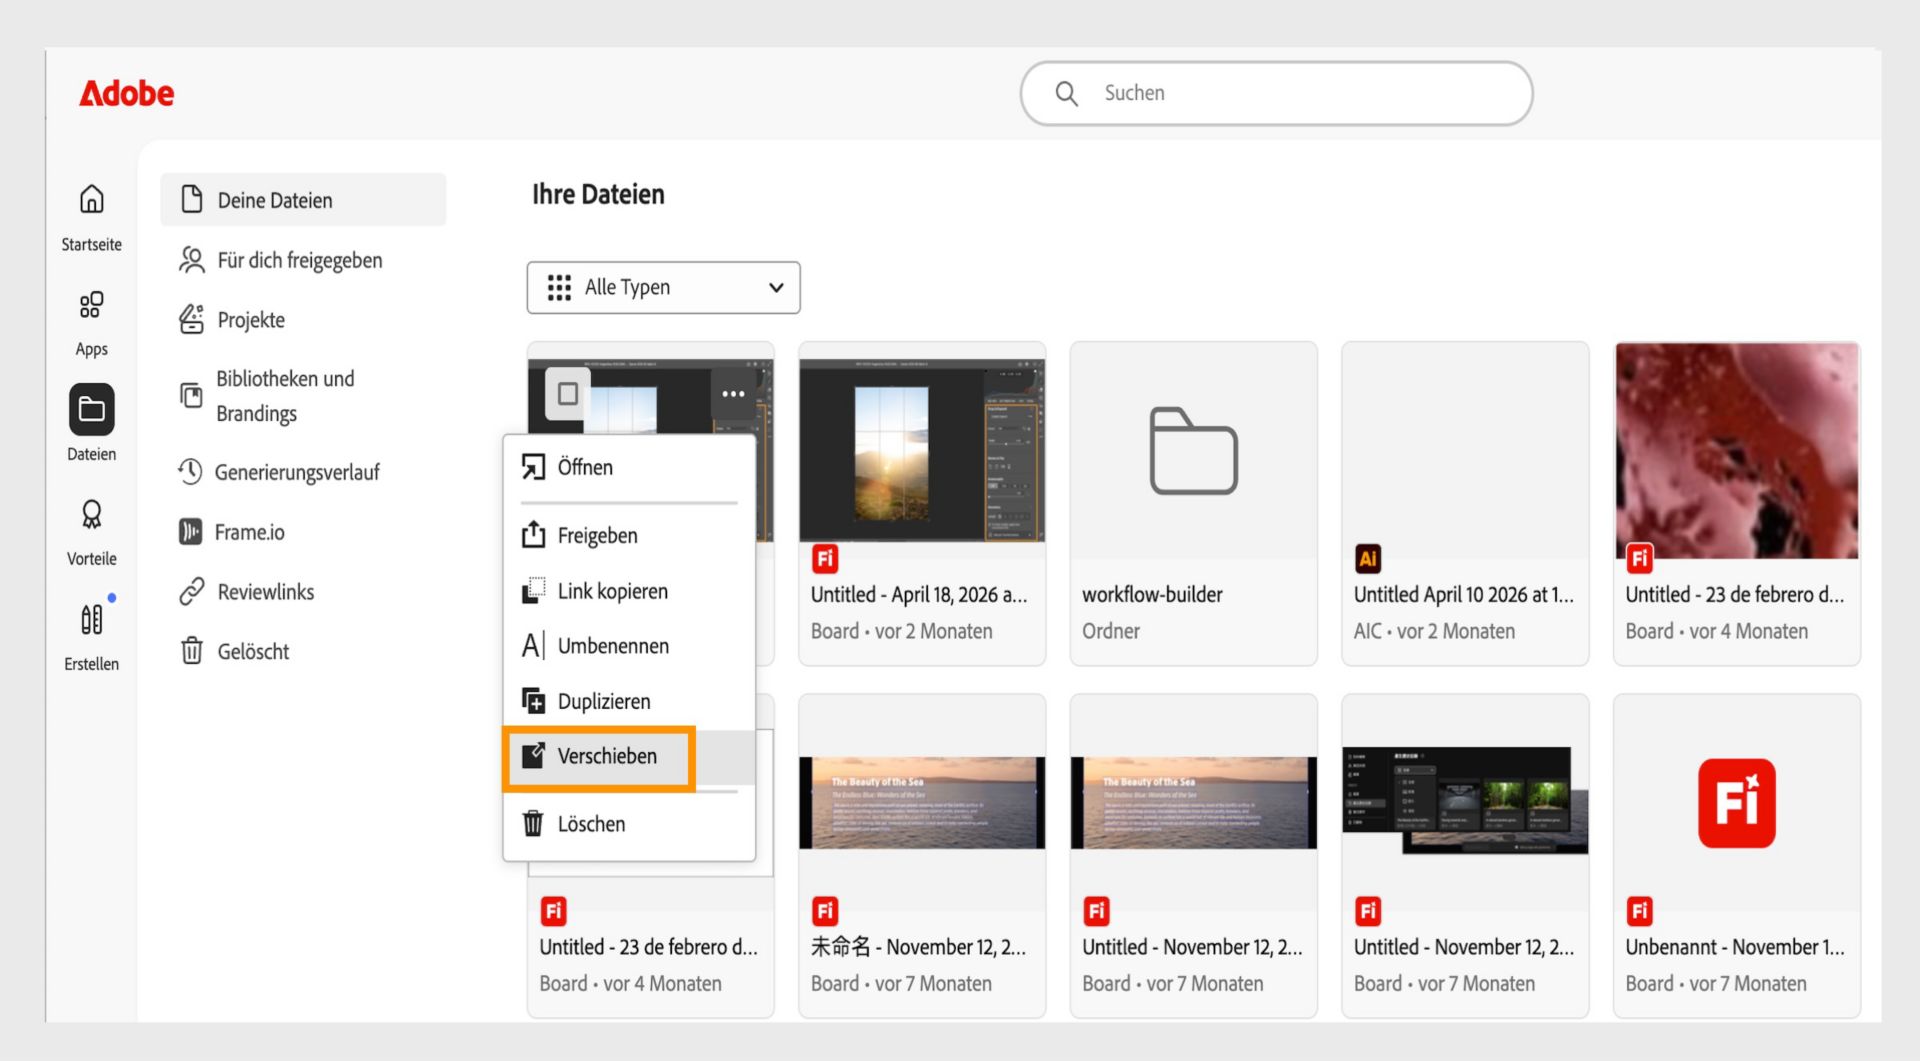Open the red splash Untitled - 23 de febrero thumbnail
This screenshot has height=1061, width=1920.
click(x=1737, y=451)
